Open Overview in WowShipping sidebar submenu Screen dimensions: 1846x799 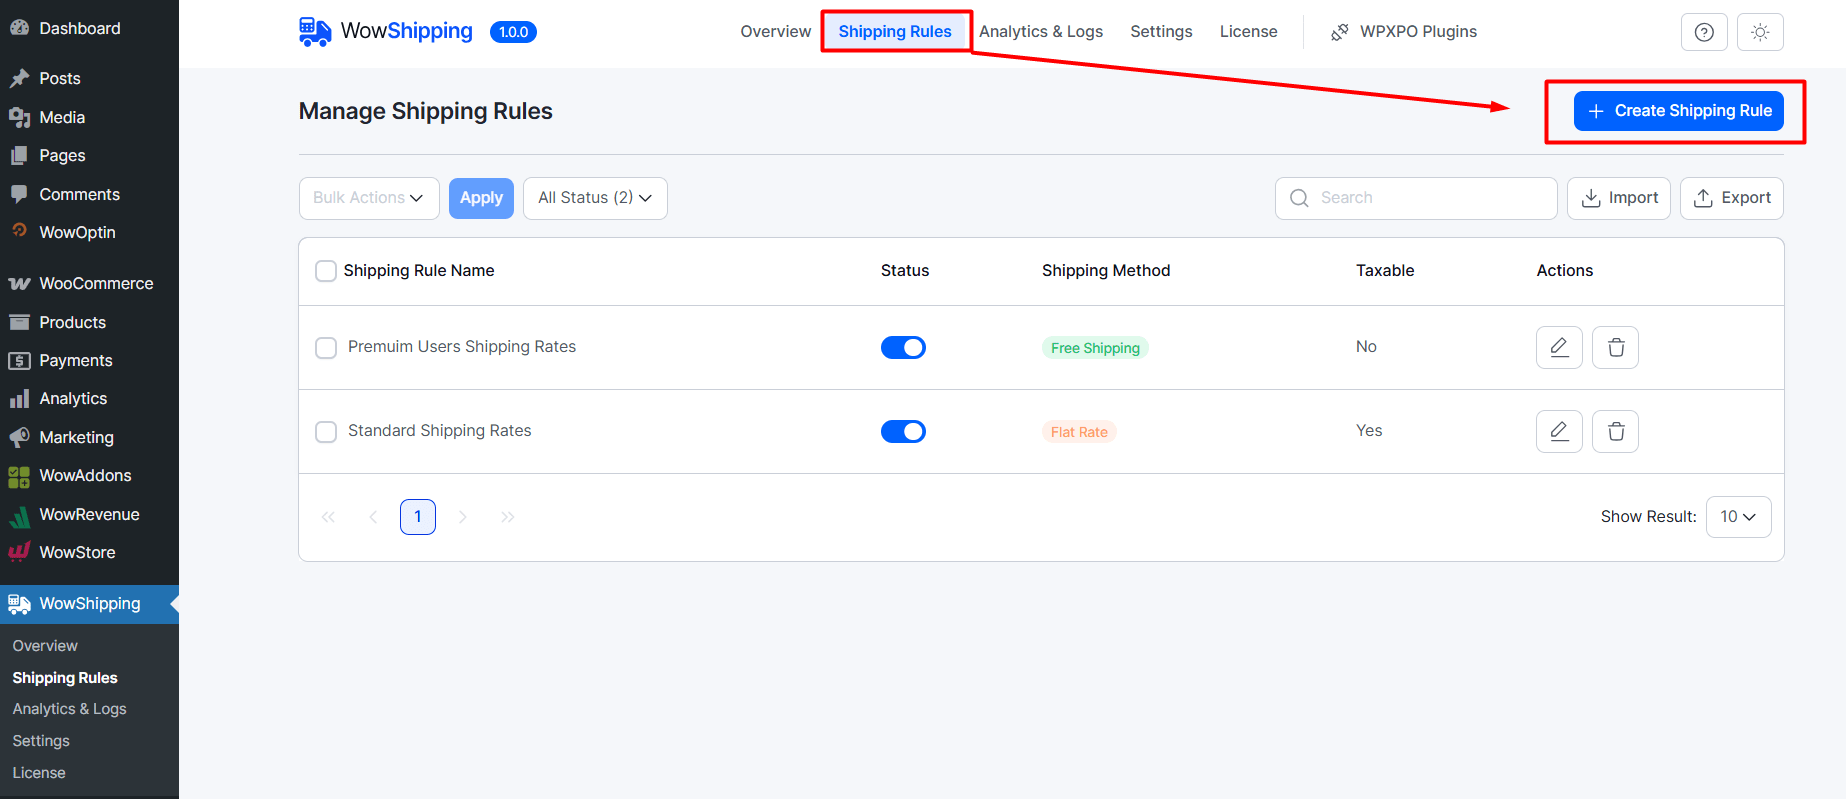[45, 646]
